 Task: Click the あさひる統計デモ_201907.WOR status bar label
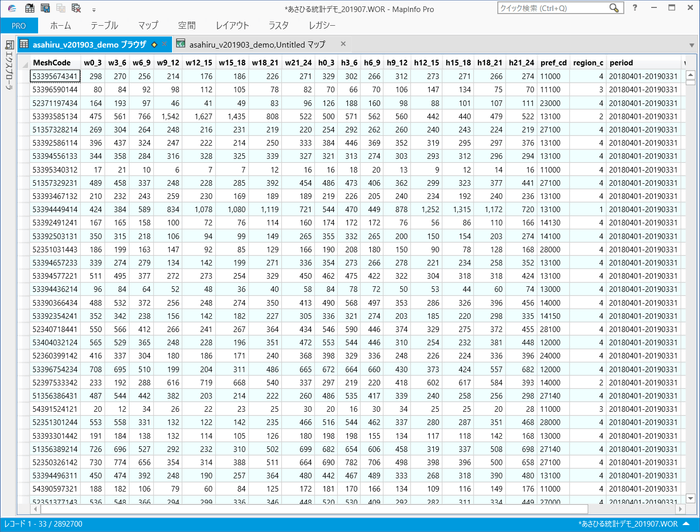tap(628, 524)
